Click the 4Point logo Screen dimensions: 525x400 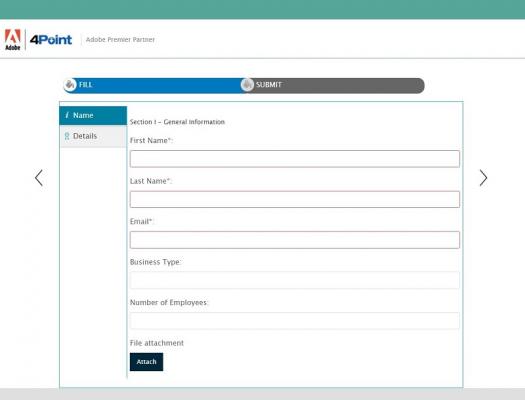coord(51,40)
